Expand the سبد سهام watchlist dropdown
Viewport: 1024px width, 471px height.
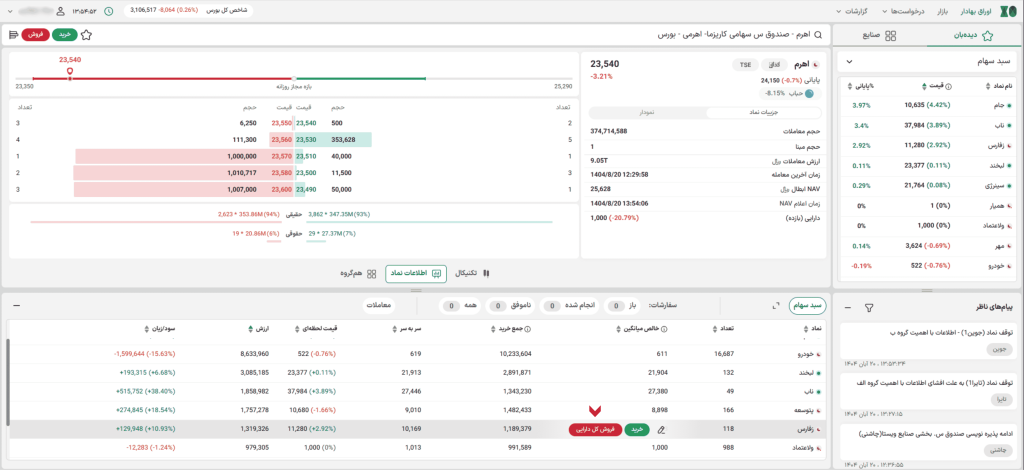click(x=849, y=62)
